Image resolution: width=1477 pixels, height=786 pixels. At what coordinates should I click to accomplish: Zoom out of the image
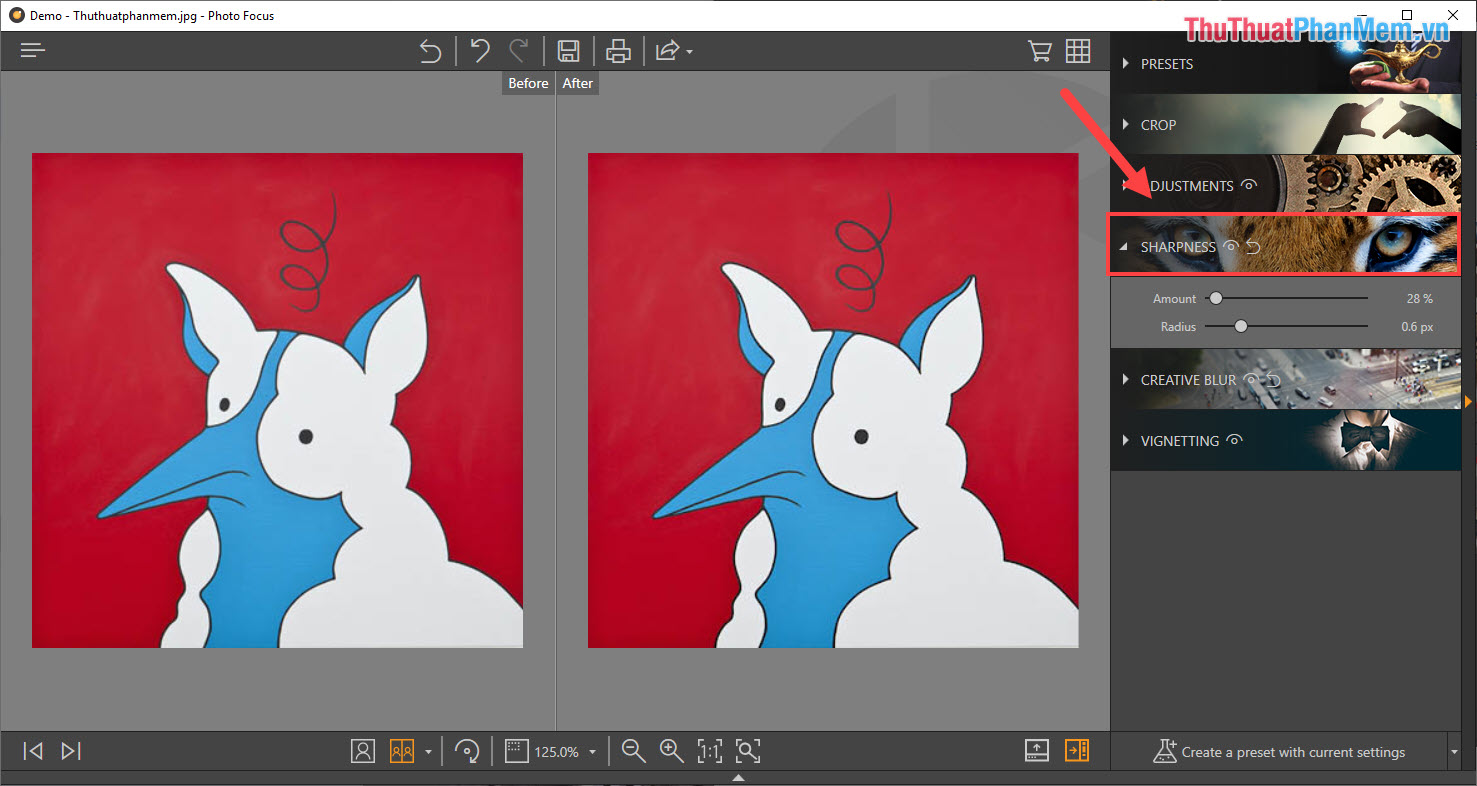633,751
